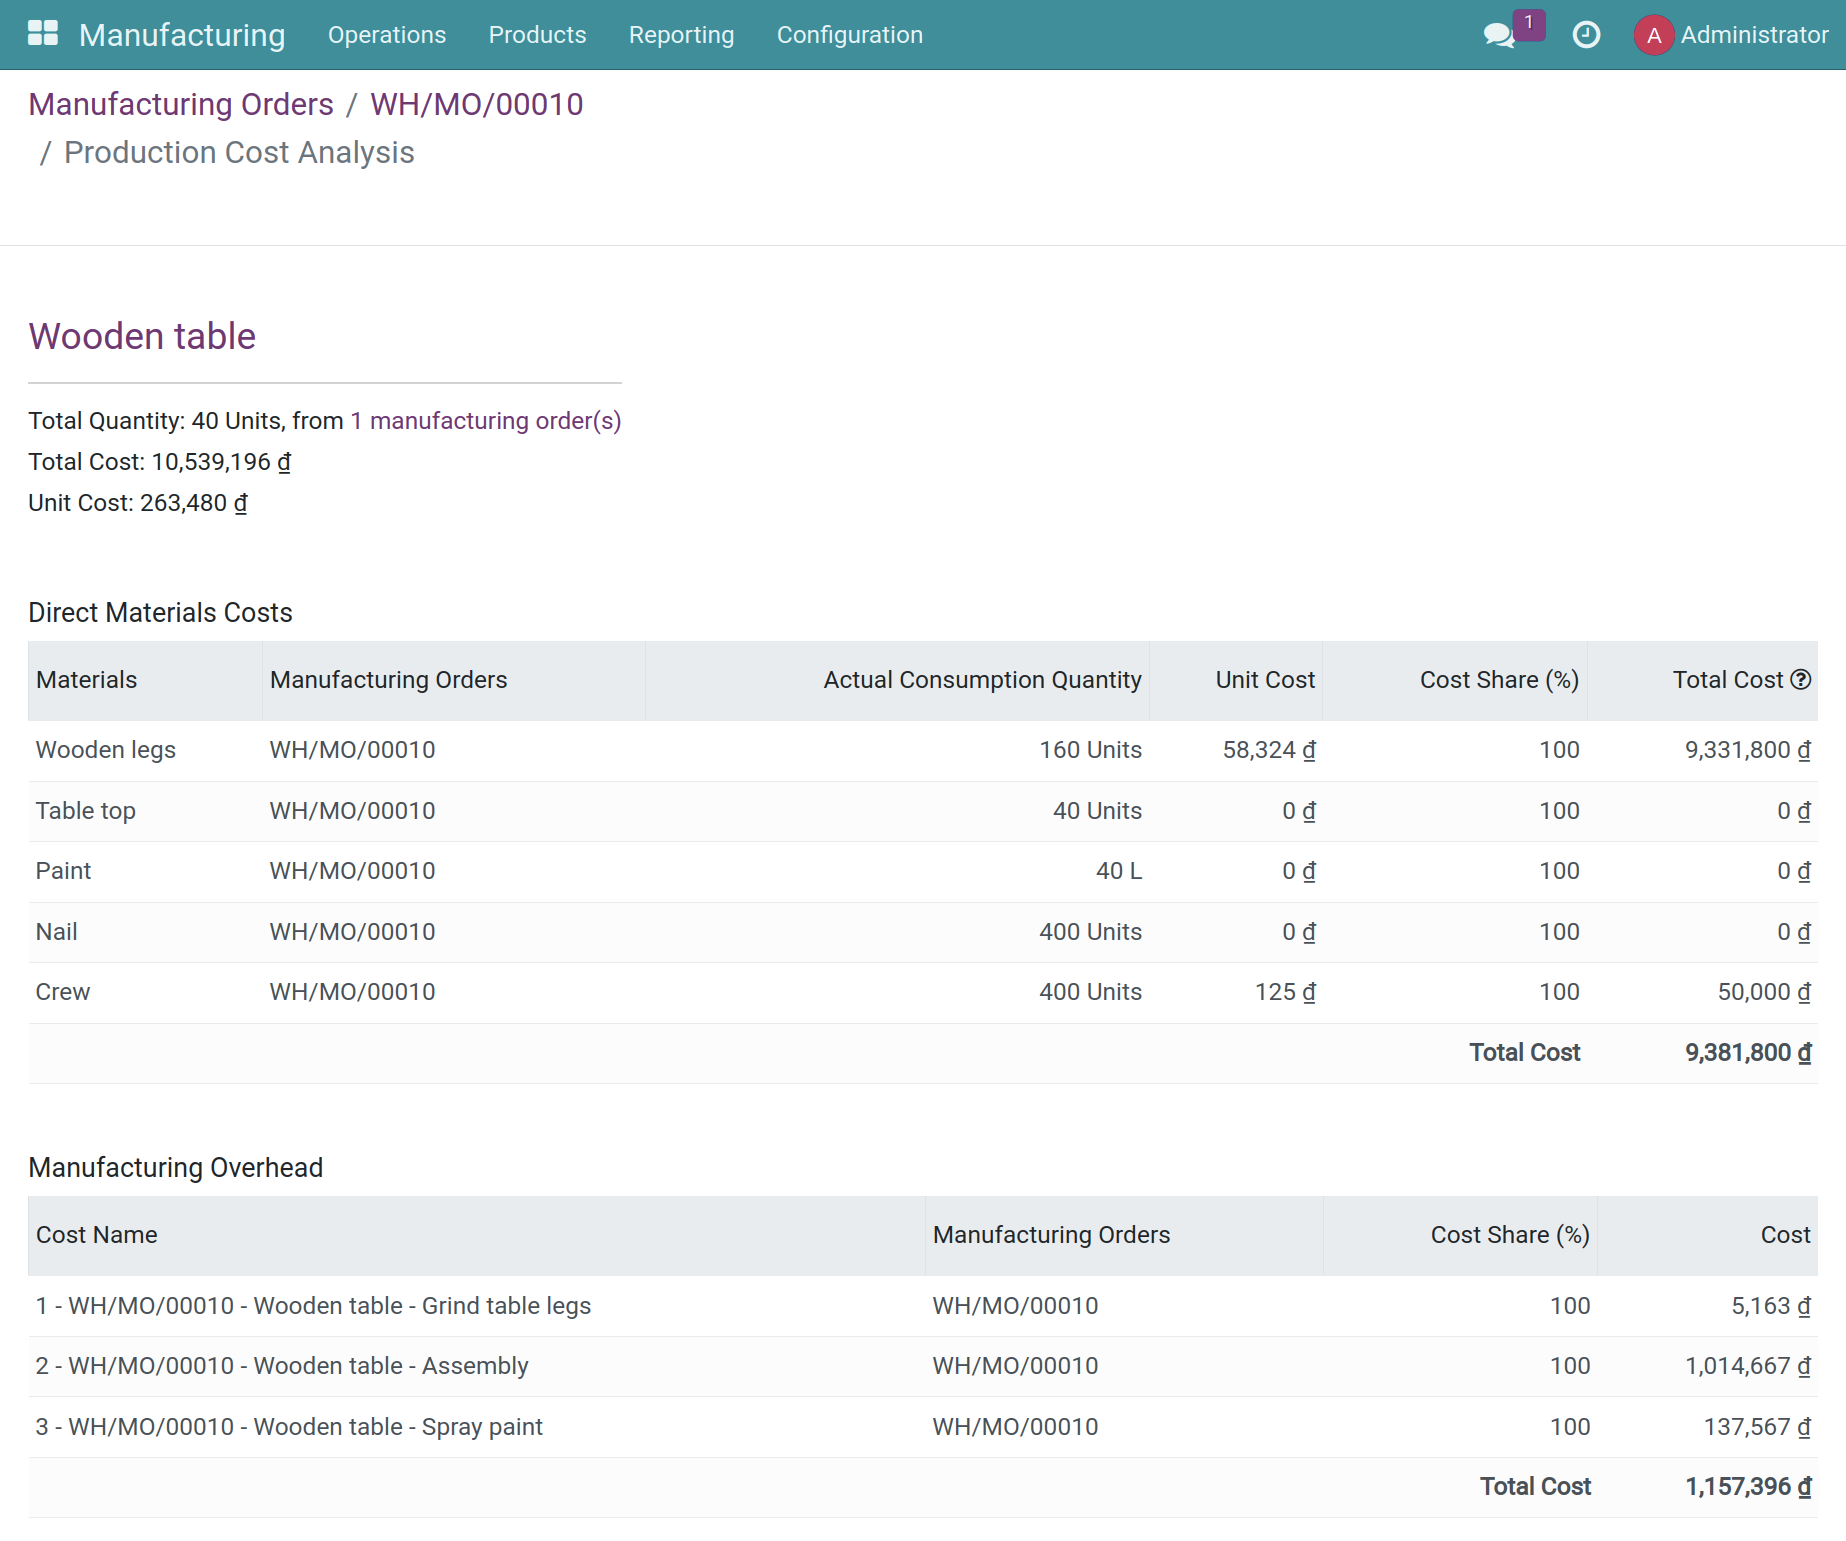Click the Nail material name
The height and width of the screenshot is (1541, 1846).
(x=56, y=932)
